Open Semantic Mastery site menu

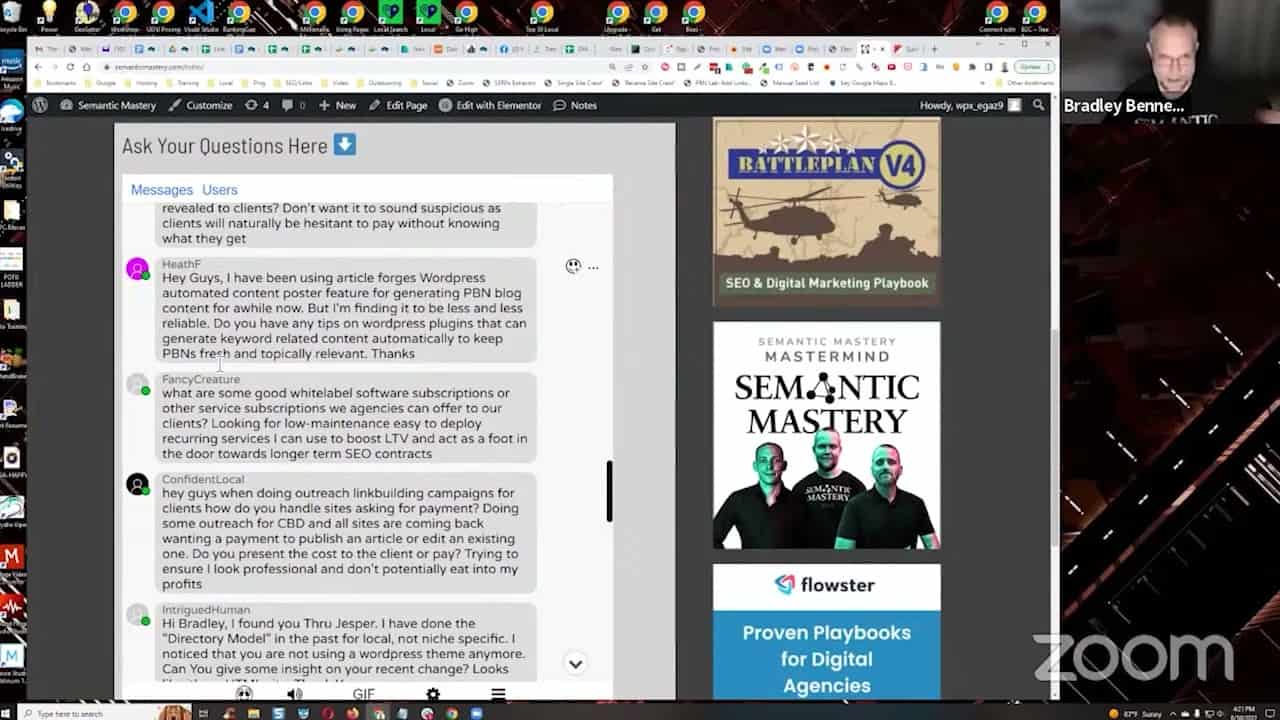tap(108, 105)
